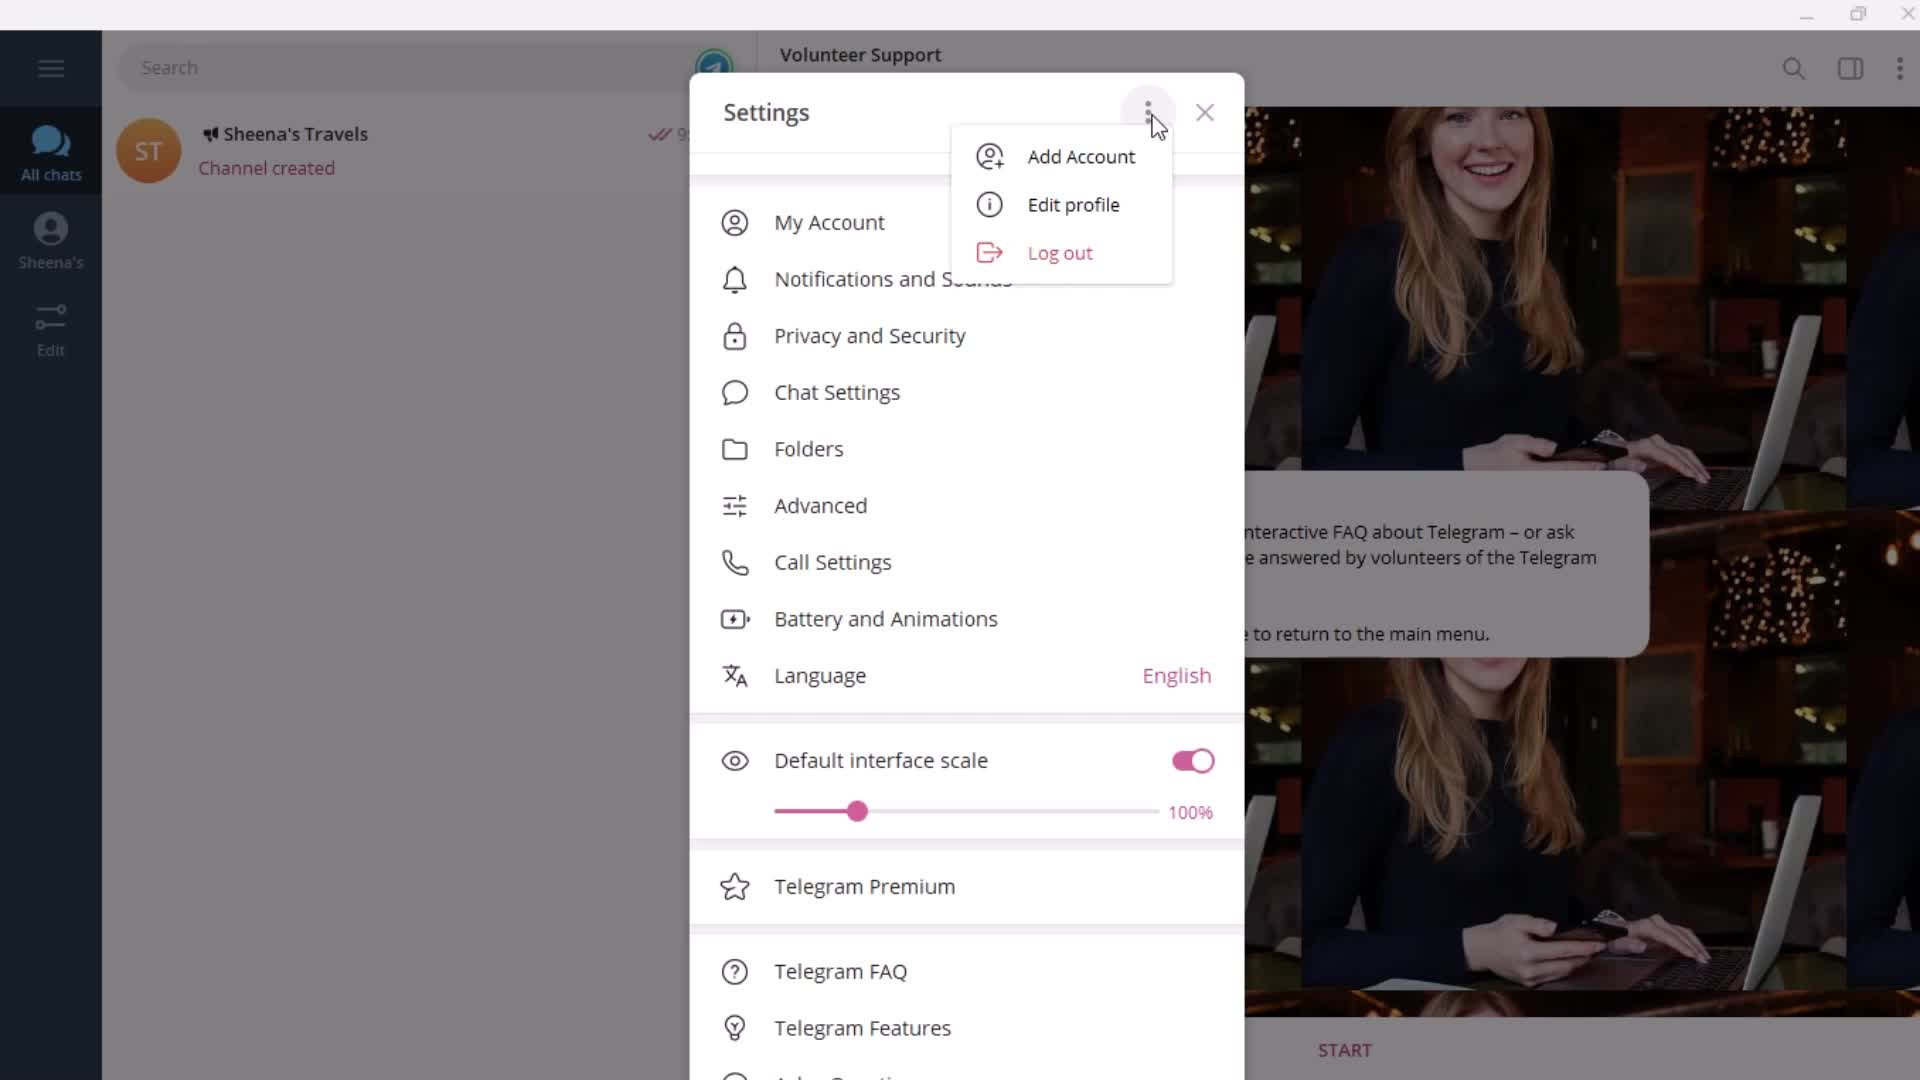Open Notifications and Sounds settings

[893, 278]
